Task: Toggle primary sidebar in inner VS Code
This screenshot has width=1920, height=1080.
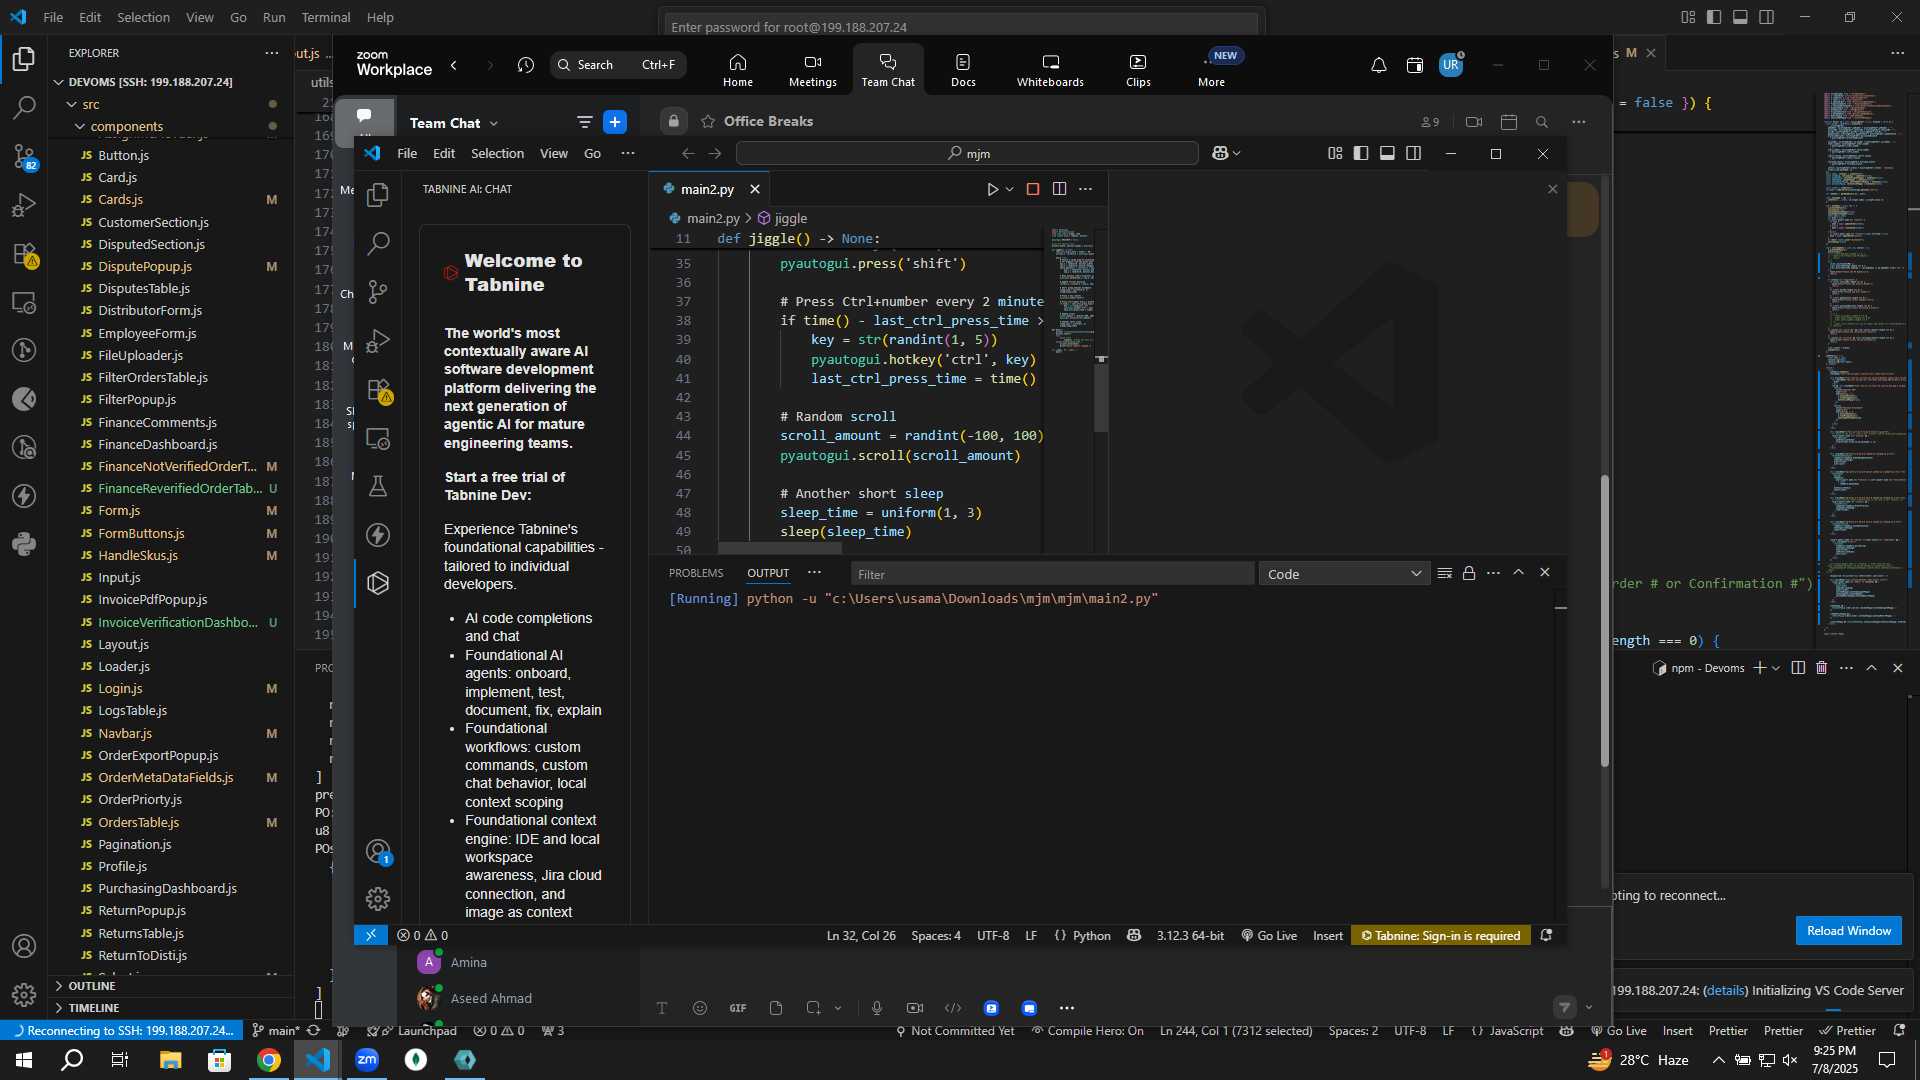Action: pos(1361,153)
